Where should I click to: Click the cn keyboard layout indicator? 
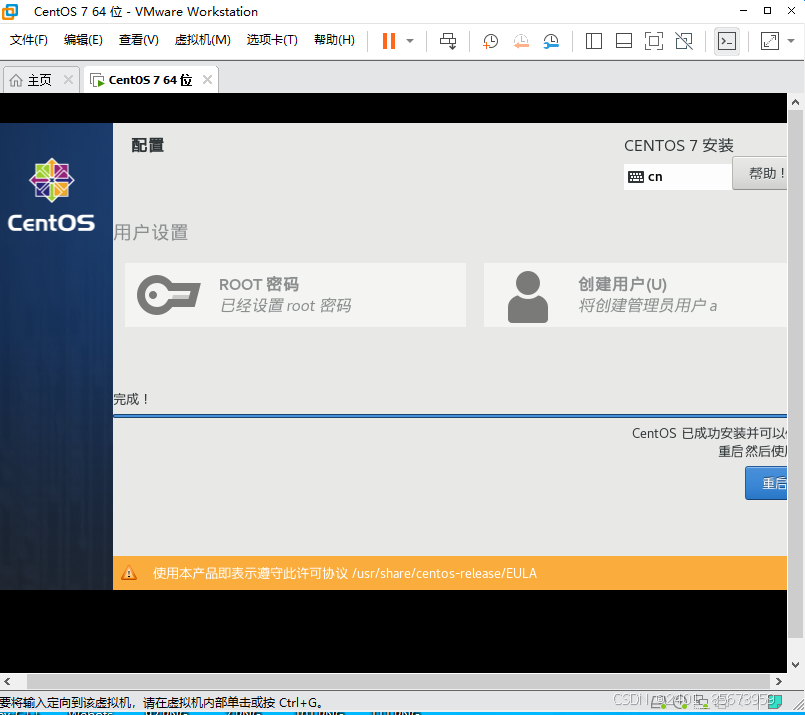pos(678,177)
